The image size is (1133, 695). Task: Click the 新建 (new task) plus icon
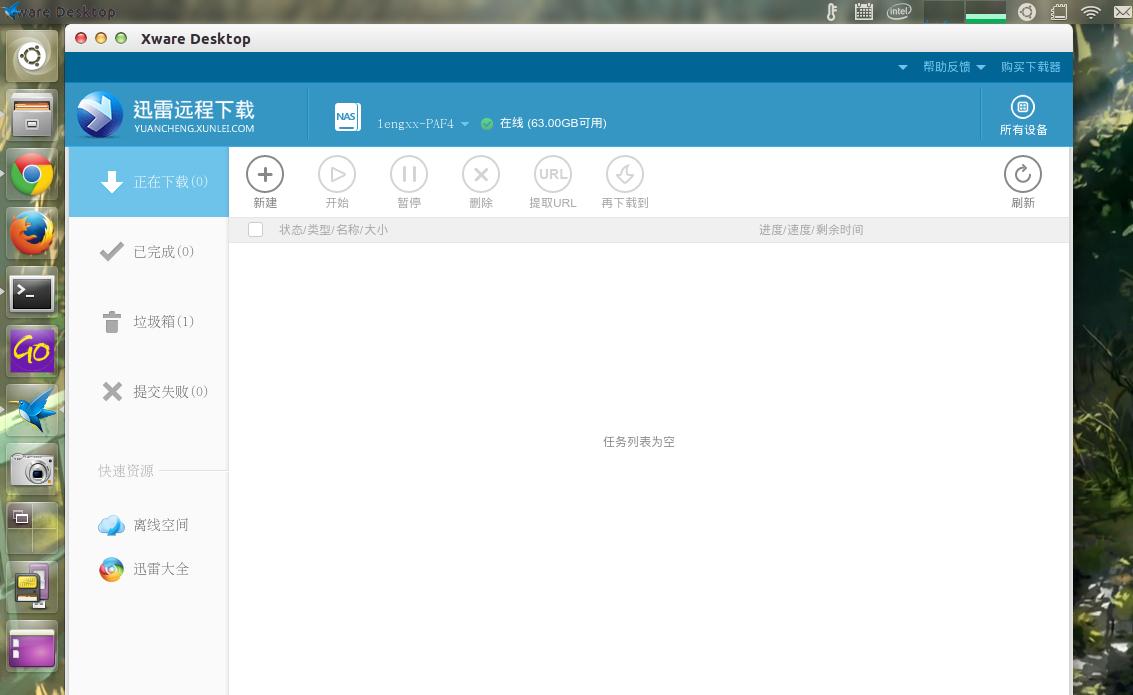pyautogui.click(x=265, y=174)
